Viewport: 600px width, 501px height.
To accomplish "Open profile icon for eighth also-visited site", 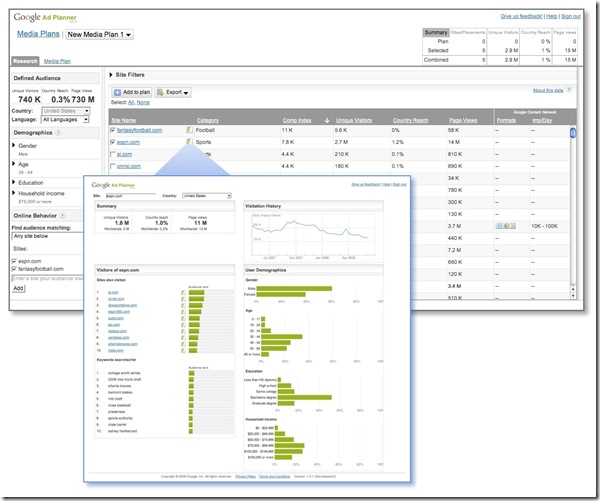I will point(183,338).
